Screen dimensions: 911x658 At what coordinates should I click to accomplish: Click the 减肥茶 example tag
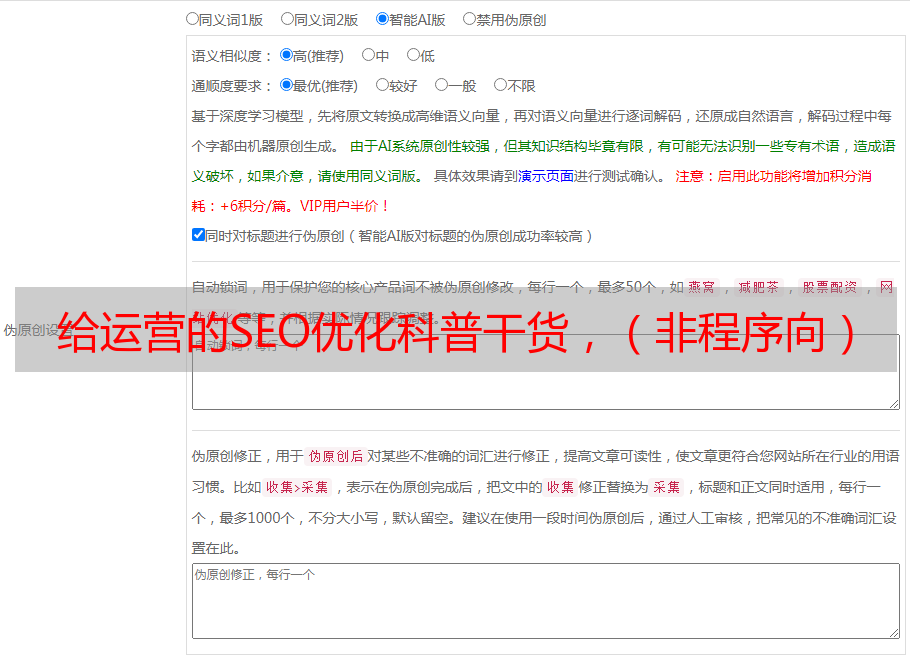(x=758, y=287)
